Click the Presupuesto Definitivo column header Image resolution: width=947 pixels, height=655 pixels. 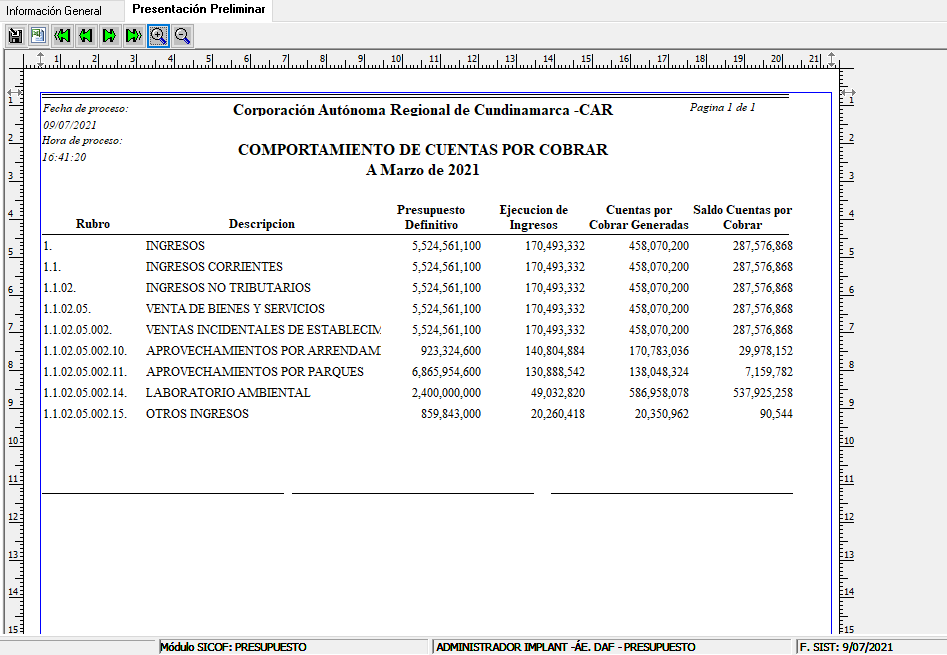[x=431, y=217]
